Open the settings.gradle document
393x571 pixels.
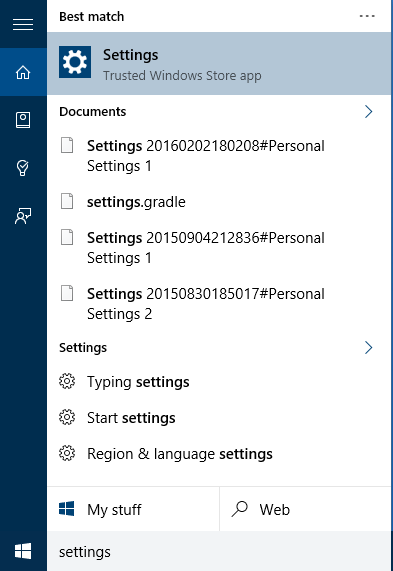click(219, 202)
